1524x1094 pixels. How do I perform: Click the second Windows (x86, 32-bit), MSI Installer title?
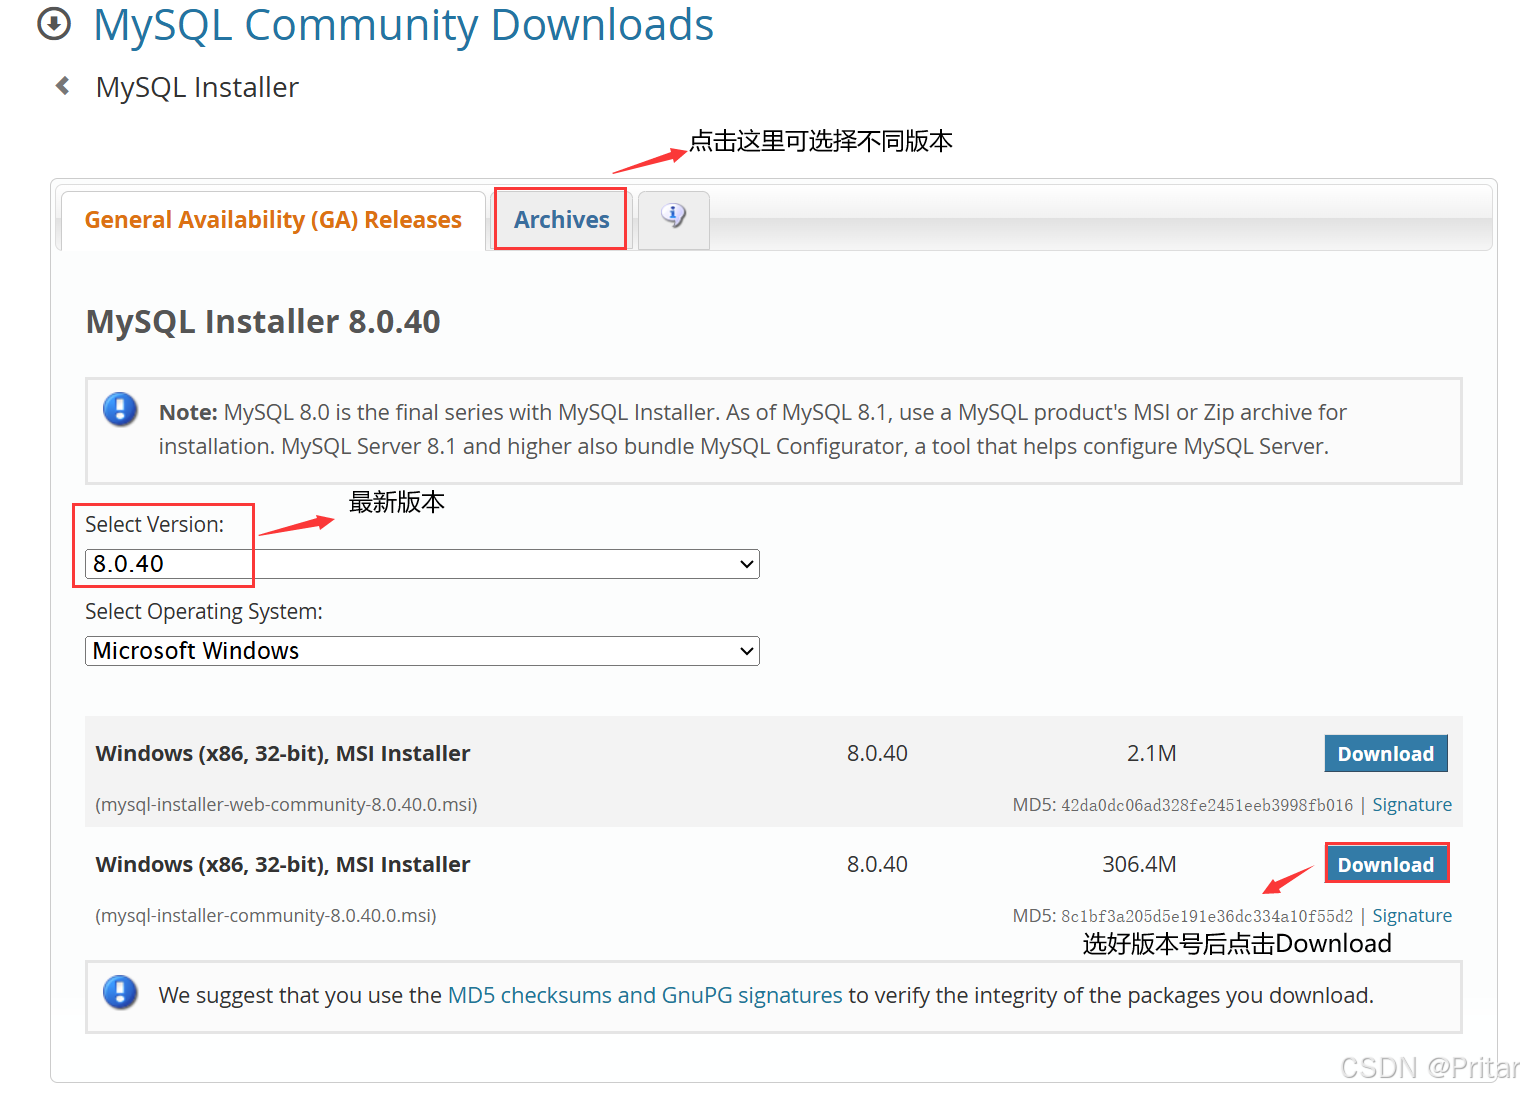click(283, 865)
